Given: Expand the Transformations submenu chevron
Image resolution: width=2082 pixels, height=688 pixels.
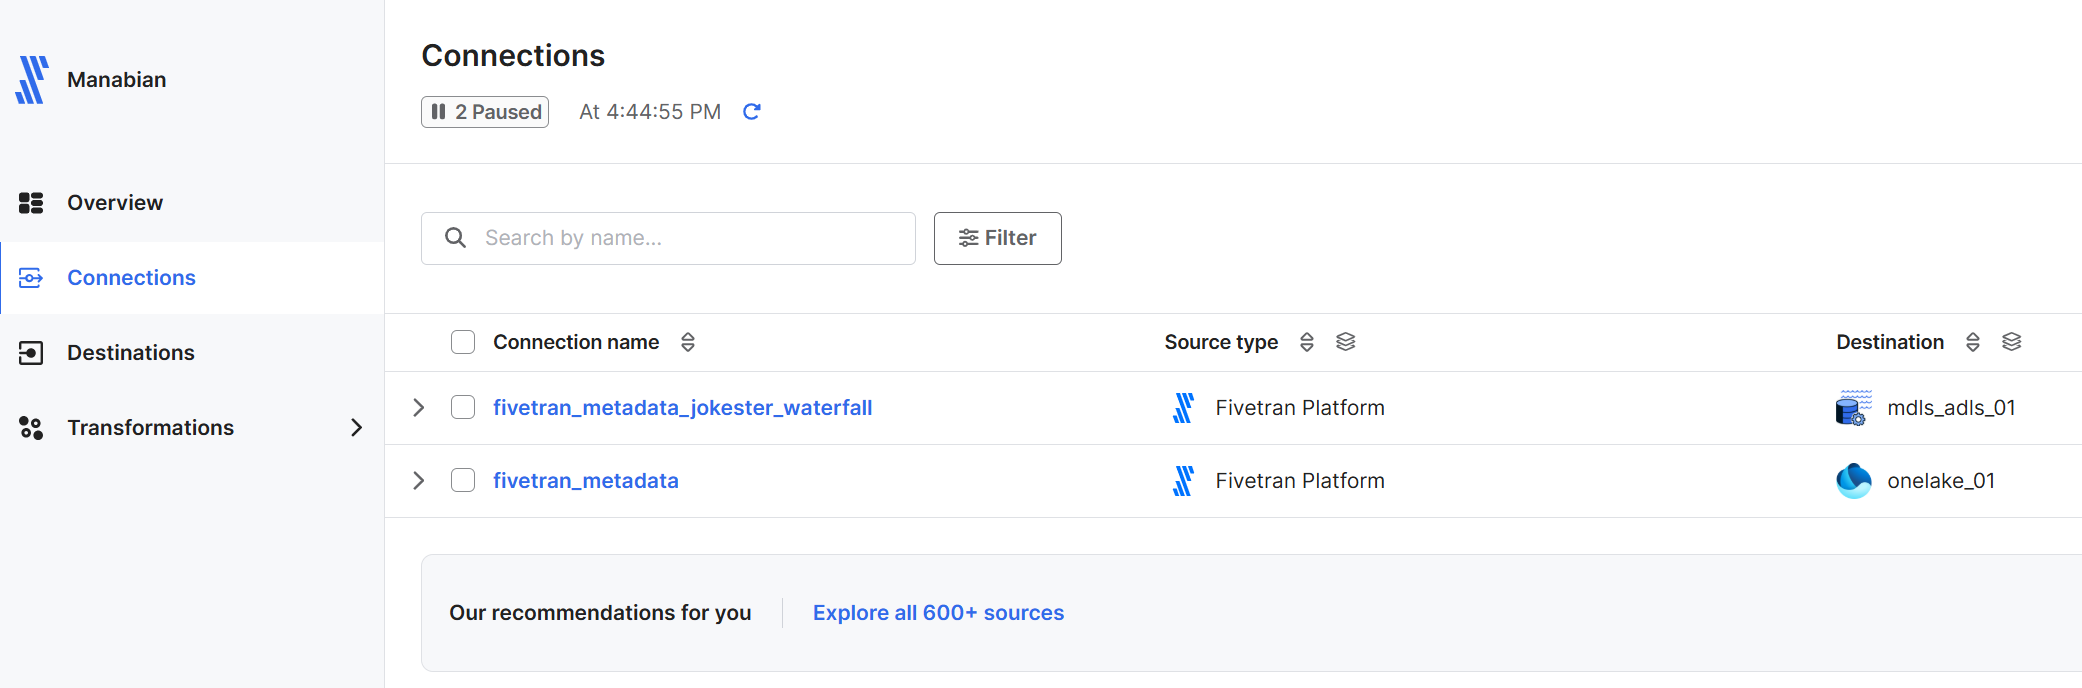Looking at the screenshot, I should (357, 428).
